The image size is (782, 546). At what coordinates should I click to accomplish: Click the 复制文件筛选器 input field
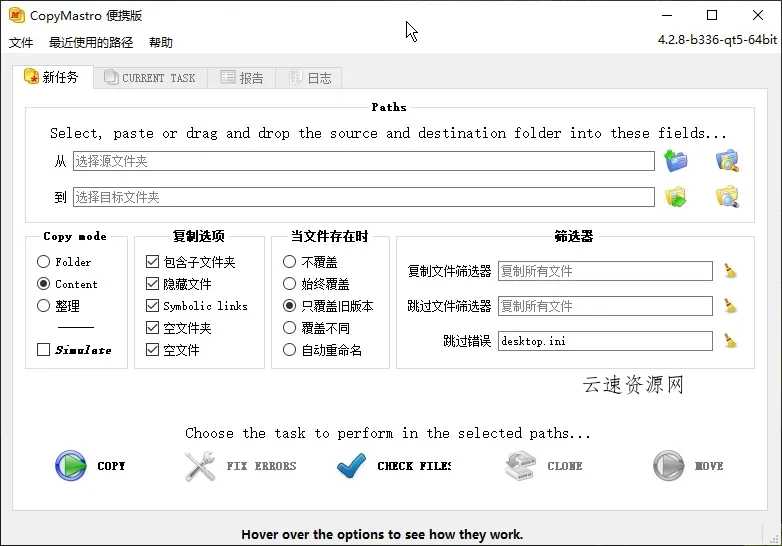605,271
